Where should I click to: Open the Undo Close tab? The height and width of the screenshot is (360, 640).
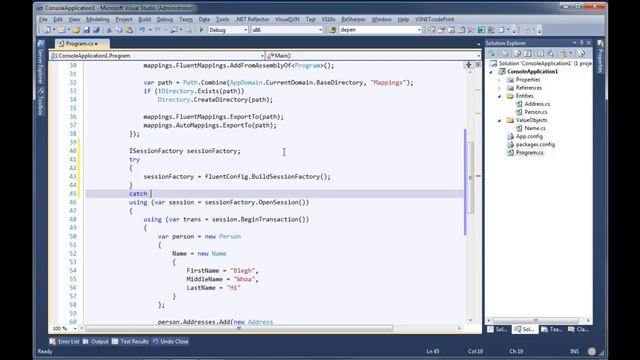click(x=171, y=341)
